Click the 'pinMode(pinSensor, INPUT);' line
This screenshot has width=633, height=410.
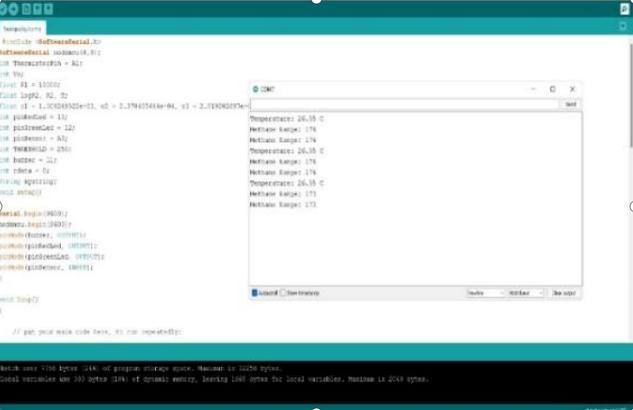pyautogui.click(x=46, y=267)
